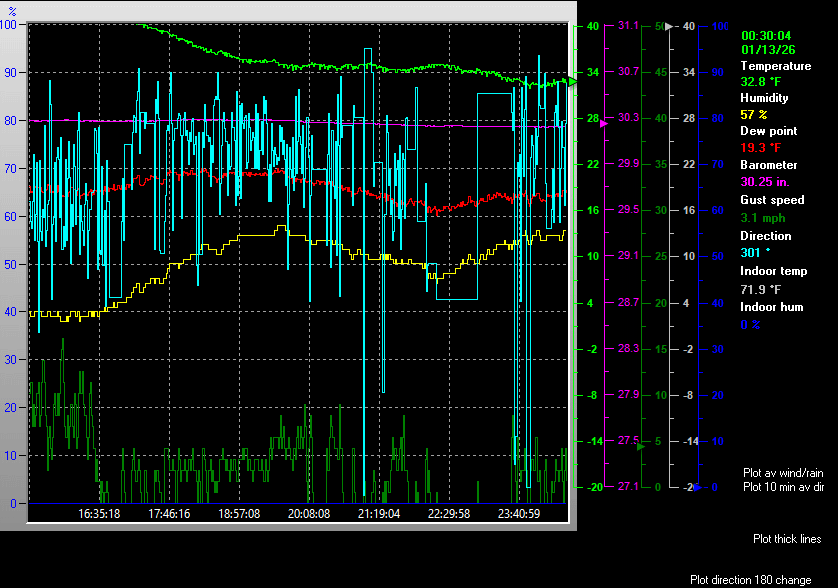Viewport: 838px width, 588px height.
Task: Click the 21:19:04 time marker on x-axis
Action: (x=378, y=514)
